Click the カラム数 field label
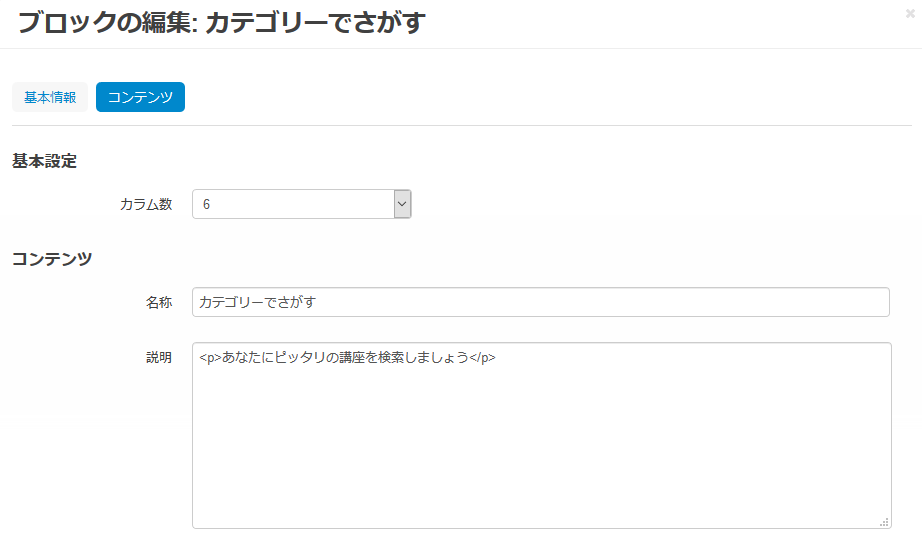This screenshot has height=553, width=922. point(146,204)
